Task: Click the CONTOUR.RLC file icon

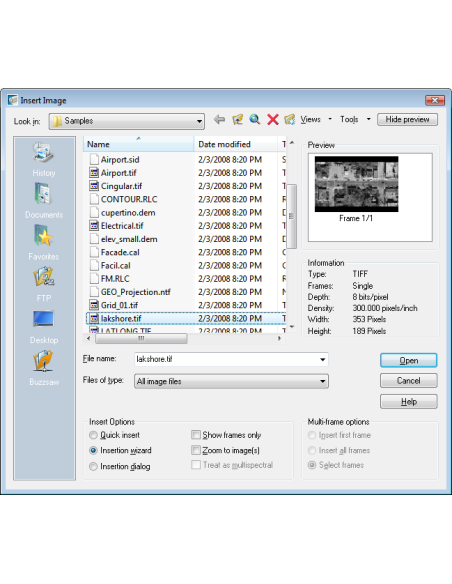Action: coord(94,199)
